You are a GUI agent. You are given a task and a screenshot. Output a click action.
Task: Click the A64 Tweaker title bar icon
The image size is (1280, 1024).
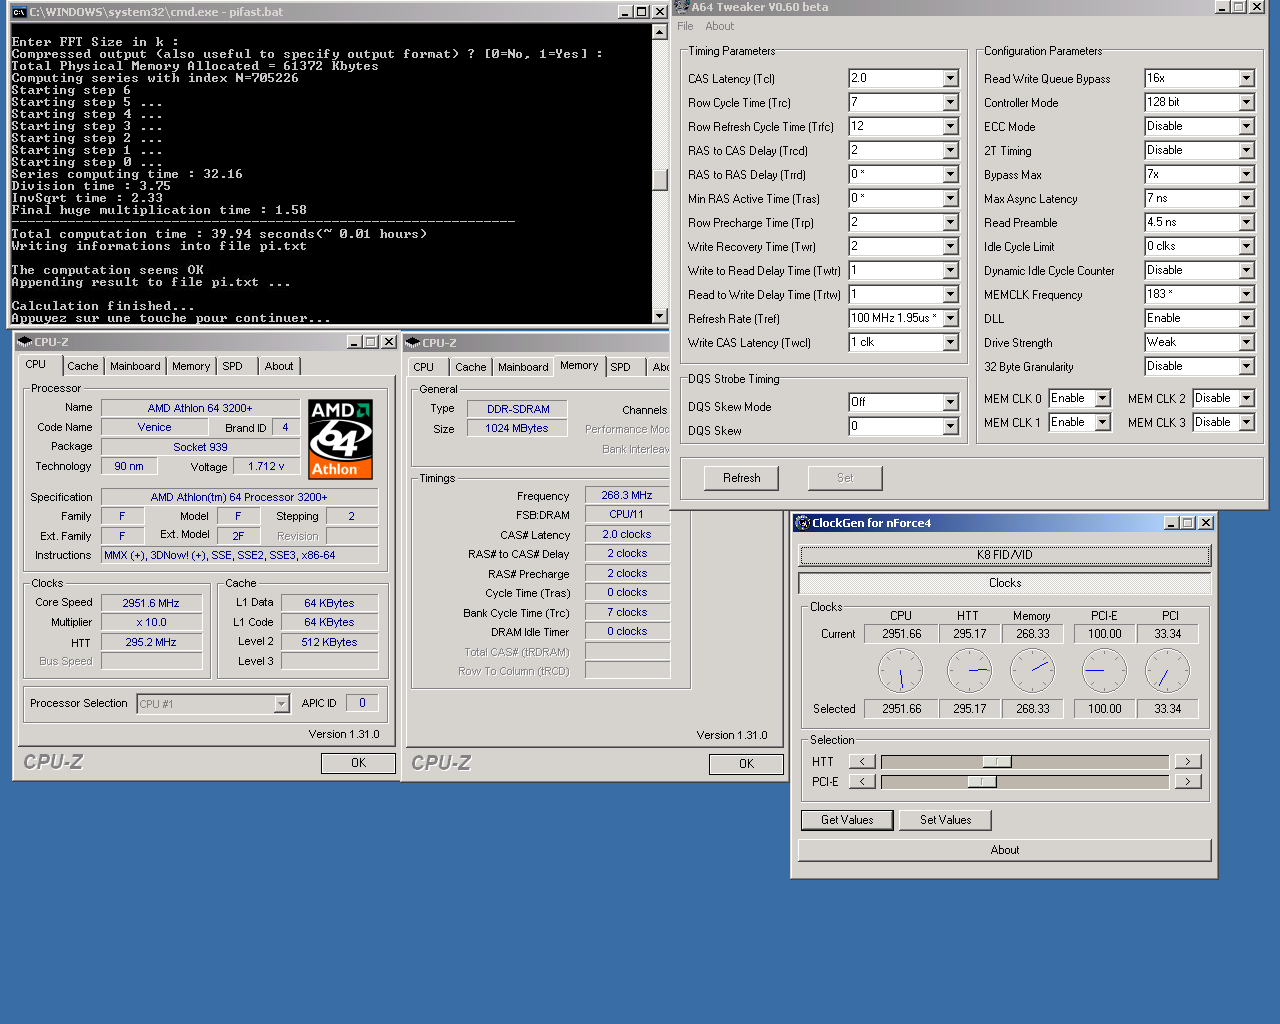click(682, 6)
